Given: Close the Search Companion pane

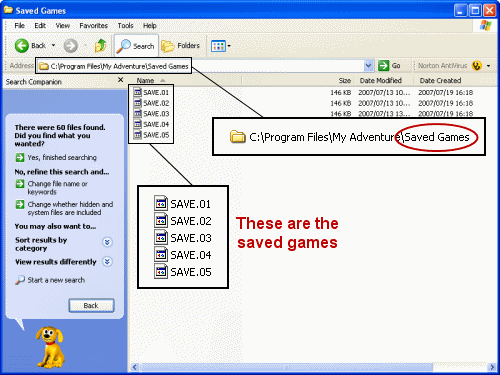Looking at the screenshot, I should pos(121,80).
